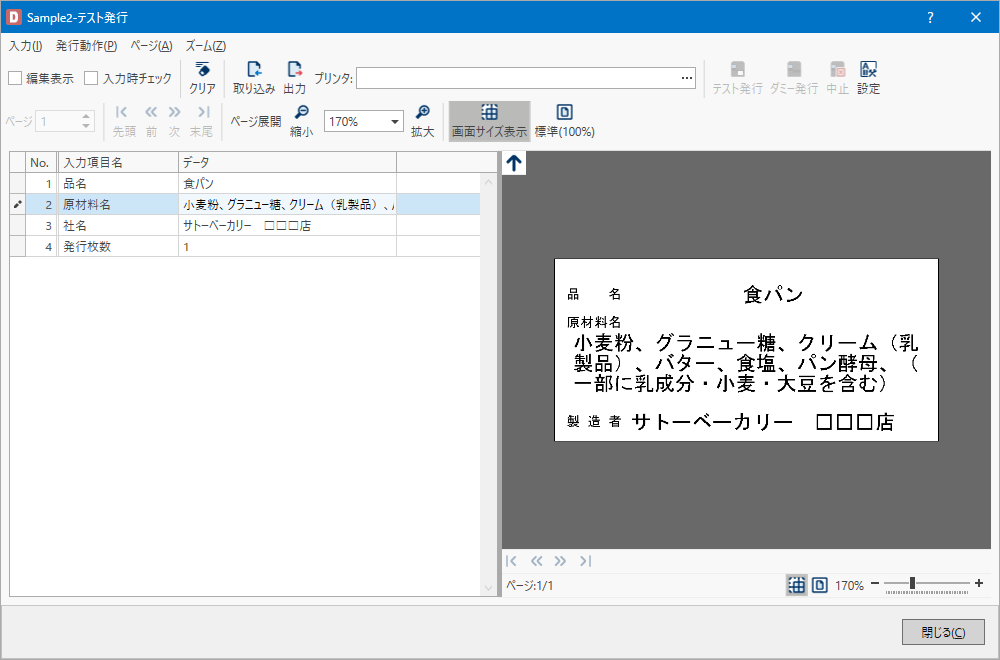
Task: Open 設定 settings icon
Action: (868, 70)
